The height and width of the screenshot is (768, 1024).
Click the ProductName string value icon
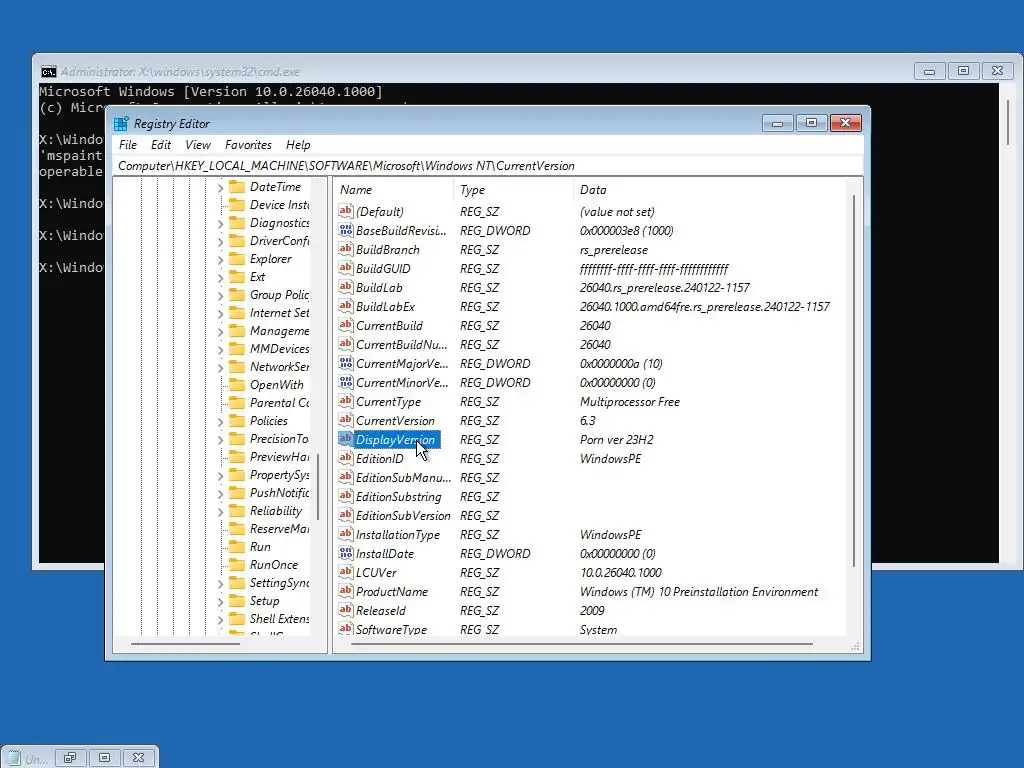click(345, 590)
